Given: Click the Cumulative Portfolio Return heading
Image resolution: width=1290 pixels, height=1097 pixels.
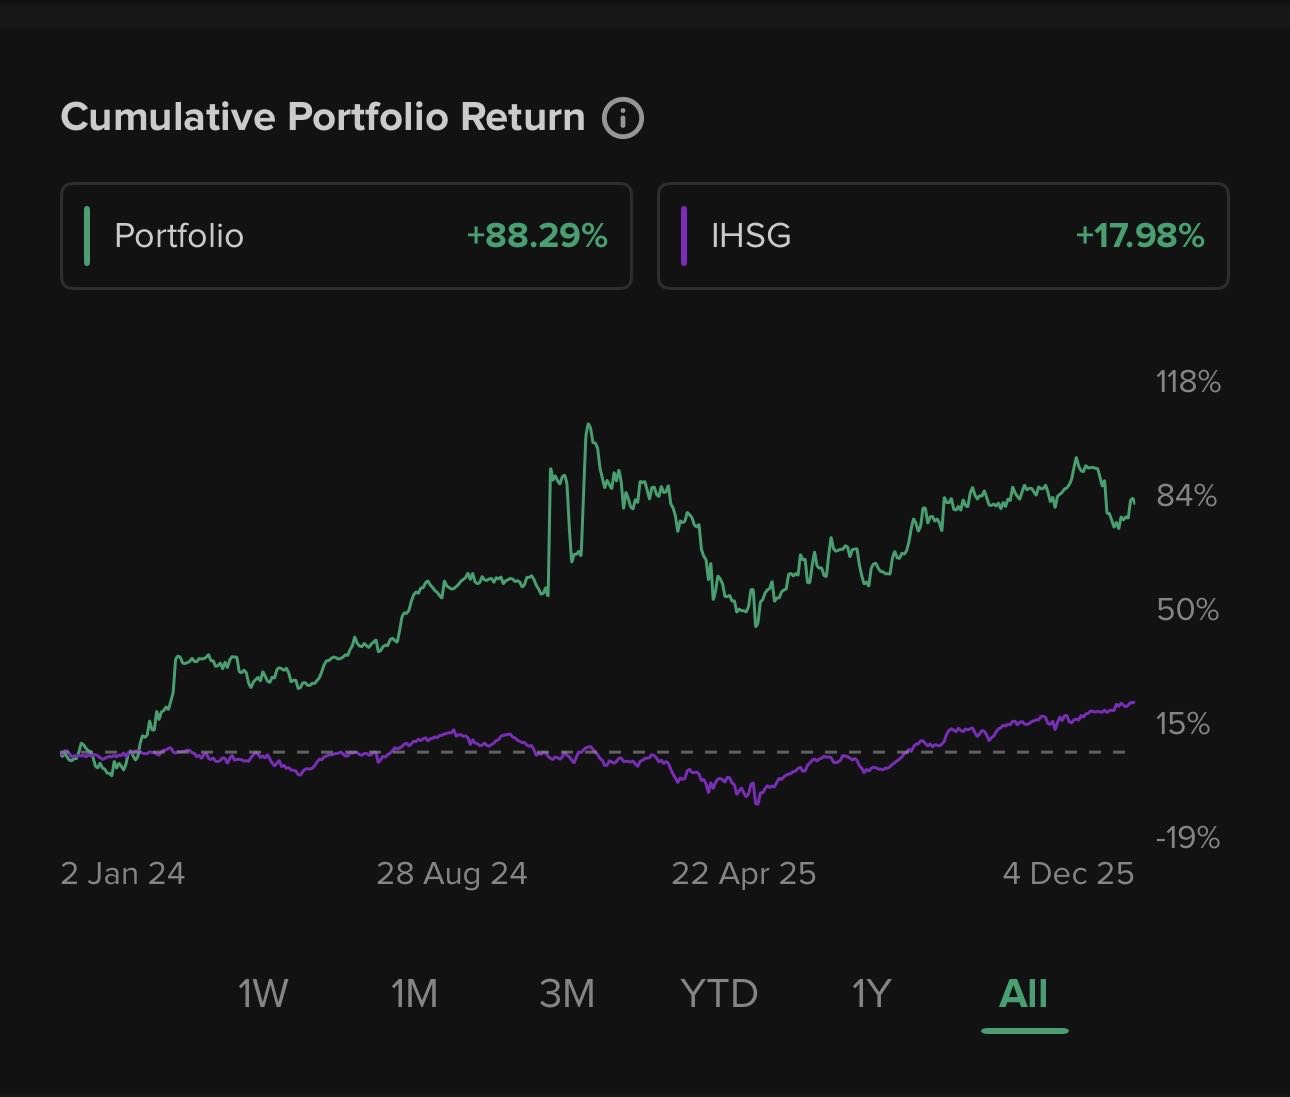Looking at the screenshot, I should pos(322,117).
